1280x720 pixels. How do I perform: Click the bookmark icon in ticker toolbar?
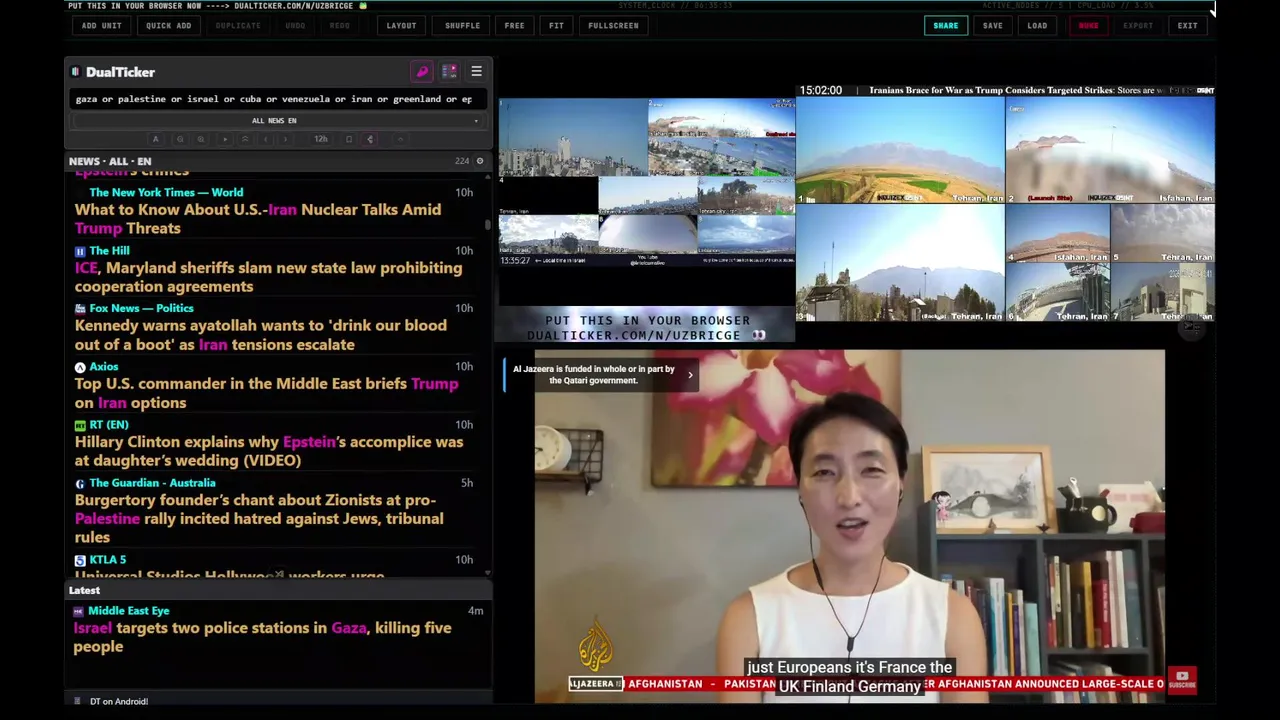(x=349, y=139)
